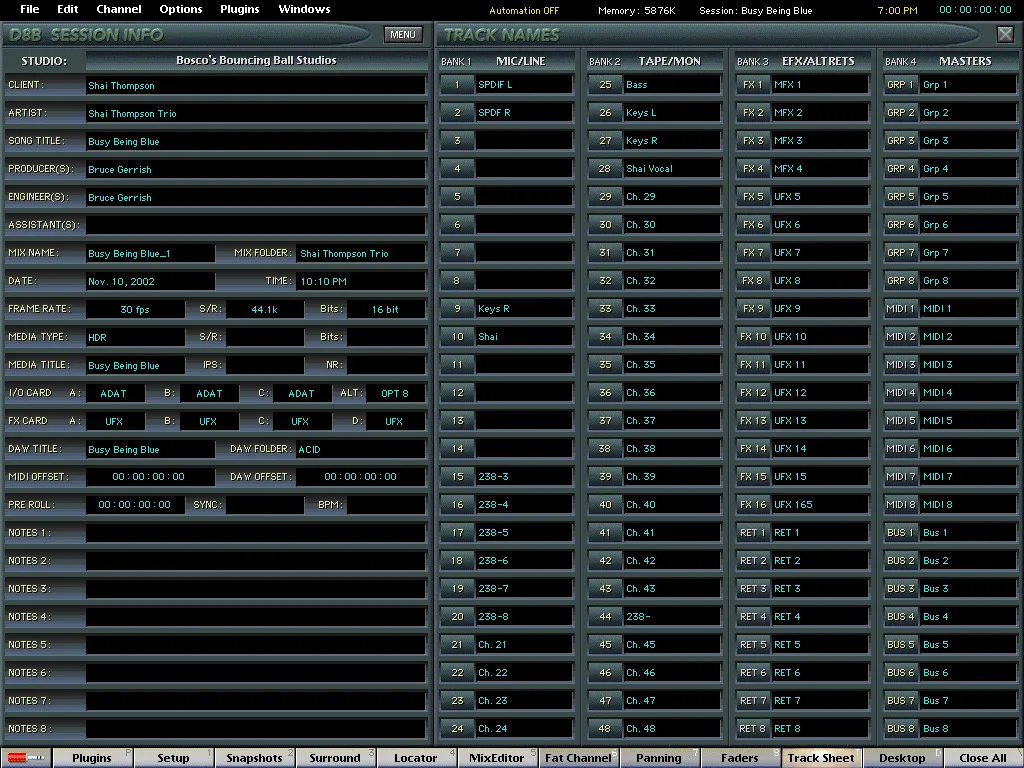Select the 16 bit depth field

pos(386,310)
